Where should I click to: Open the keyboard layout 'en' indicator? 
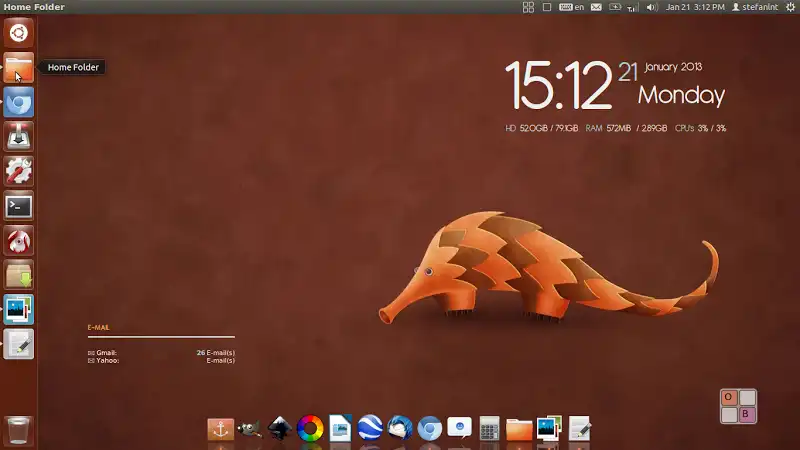(x=571, y=7)
